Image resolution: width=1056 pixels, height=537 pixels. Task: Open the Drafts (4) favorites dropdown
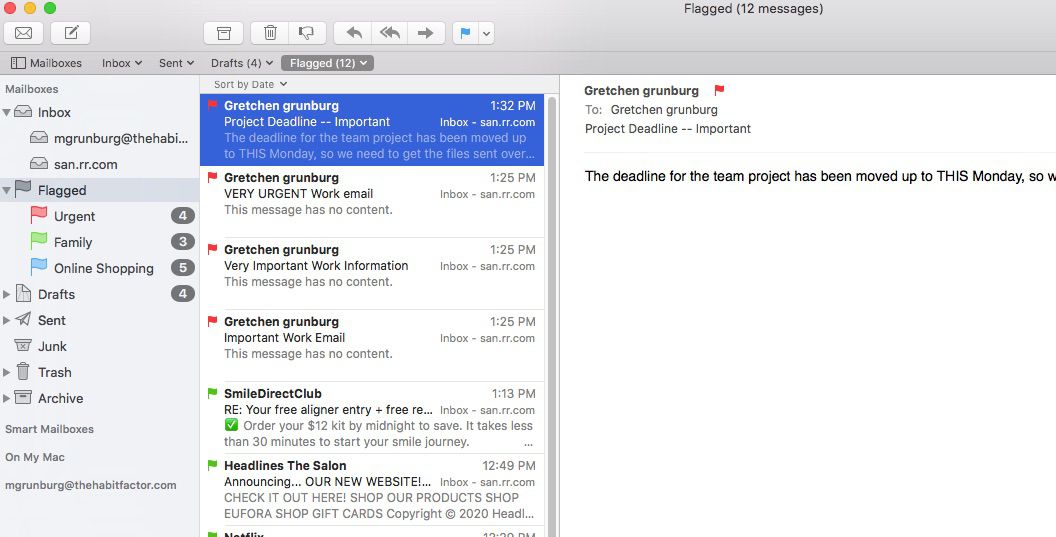click(242, 63)
